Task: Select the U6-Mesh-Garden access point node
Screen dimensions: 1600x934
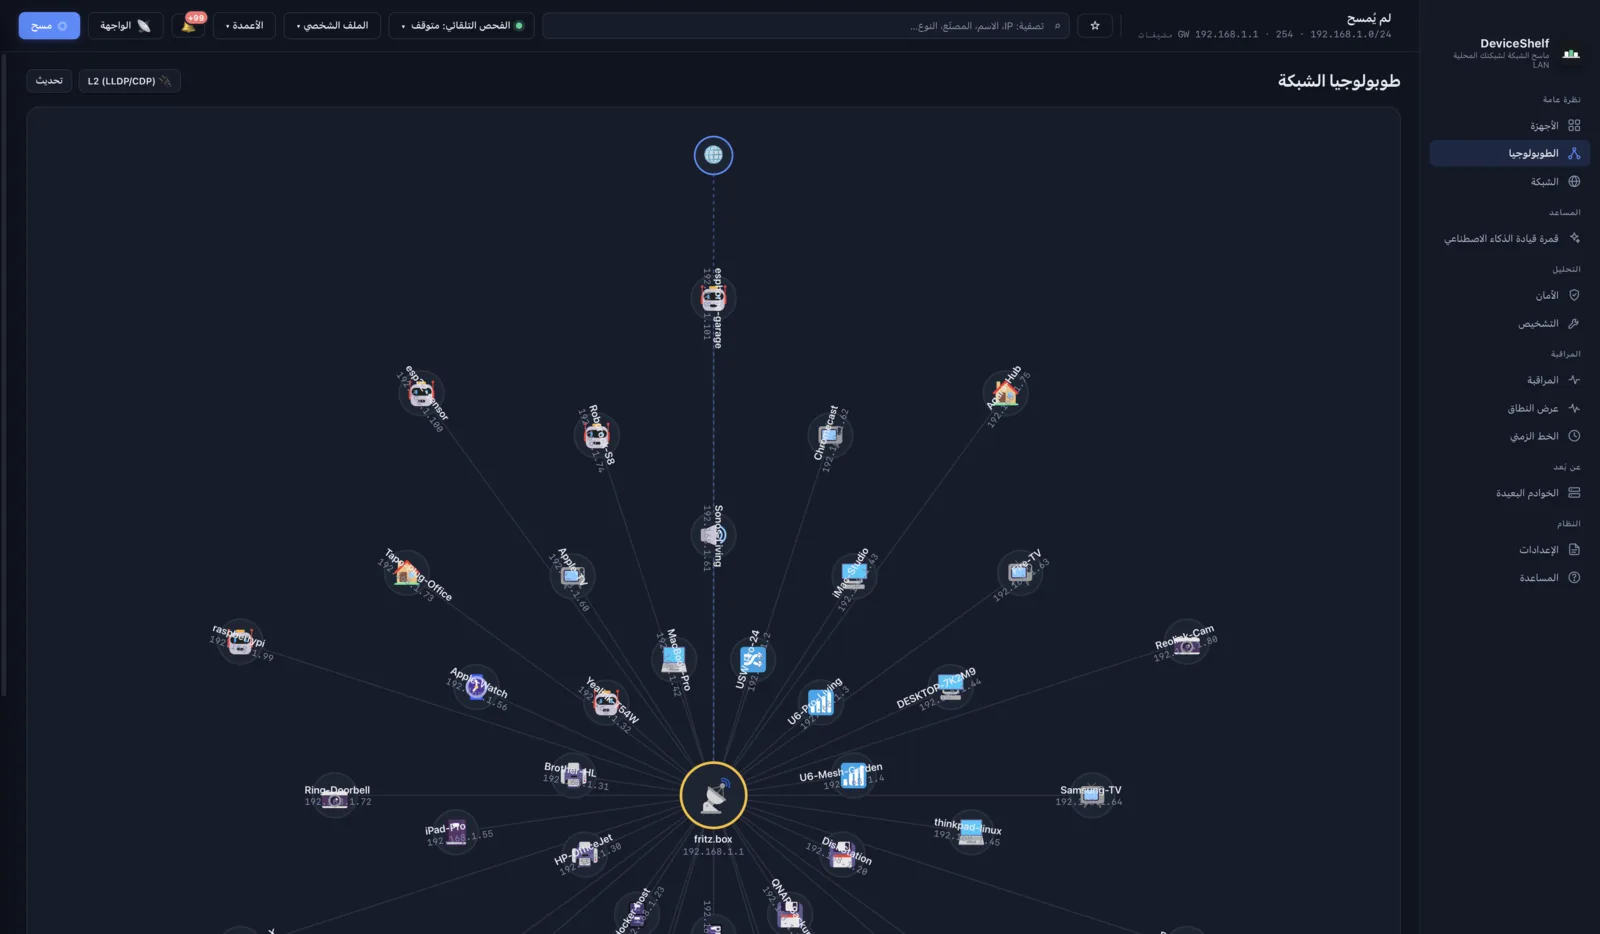Action: pos(853,775)
